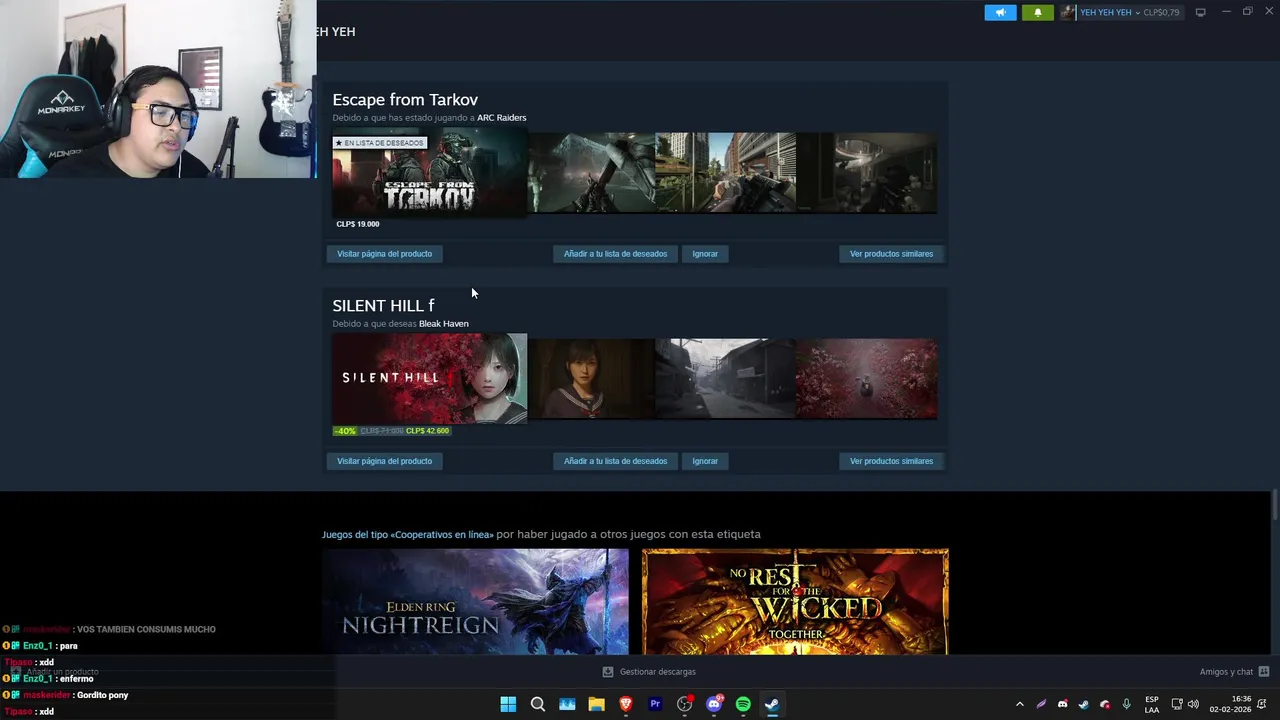Open the Brave browser taskbar icon
The image size is (1280, 720).
626,704
